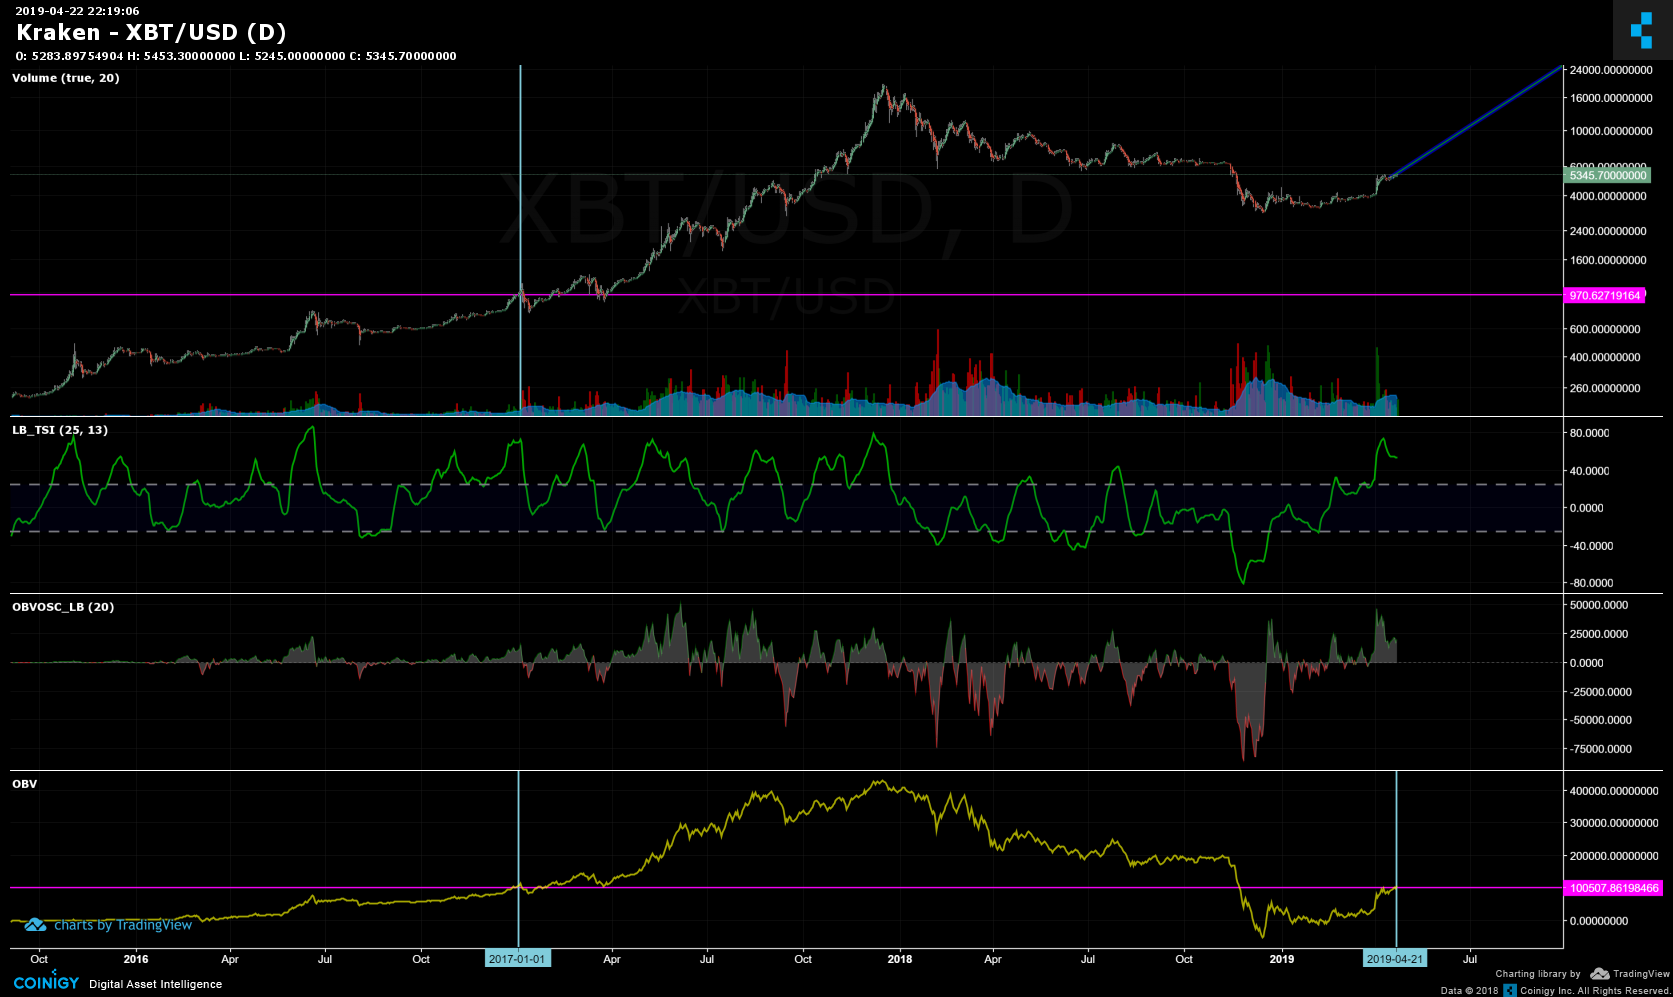Click the 2017-01-01 date marker on the axis

[x=517, y=958]
